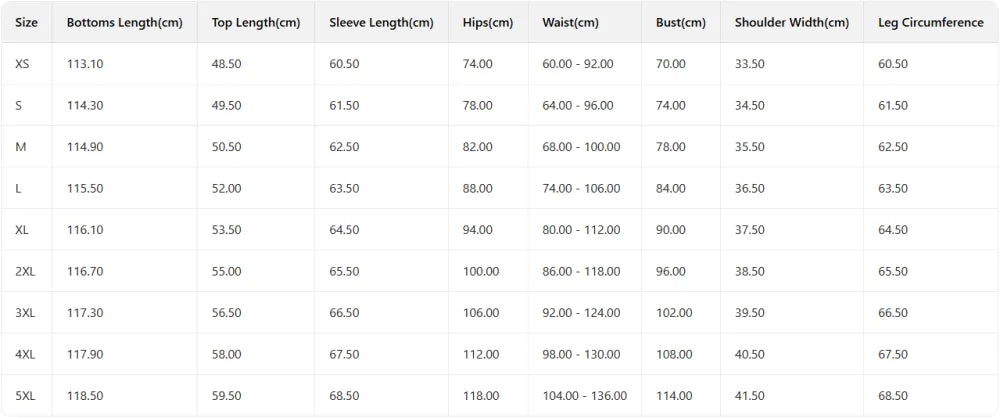Select shoulder width cell 36.50
Viewport: 1000px width, 418px height.
click(x=749, y=188)
